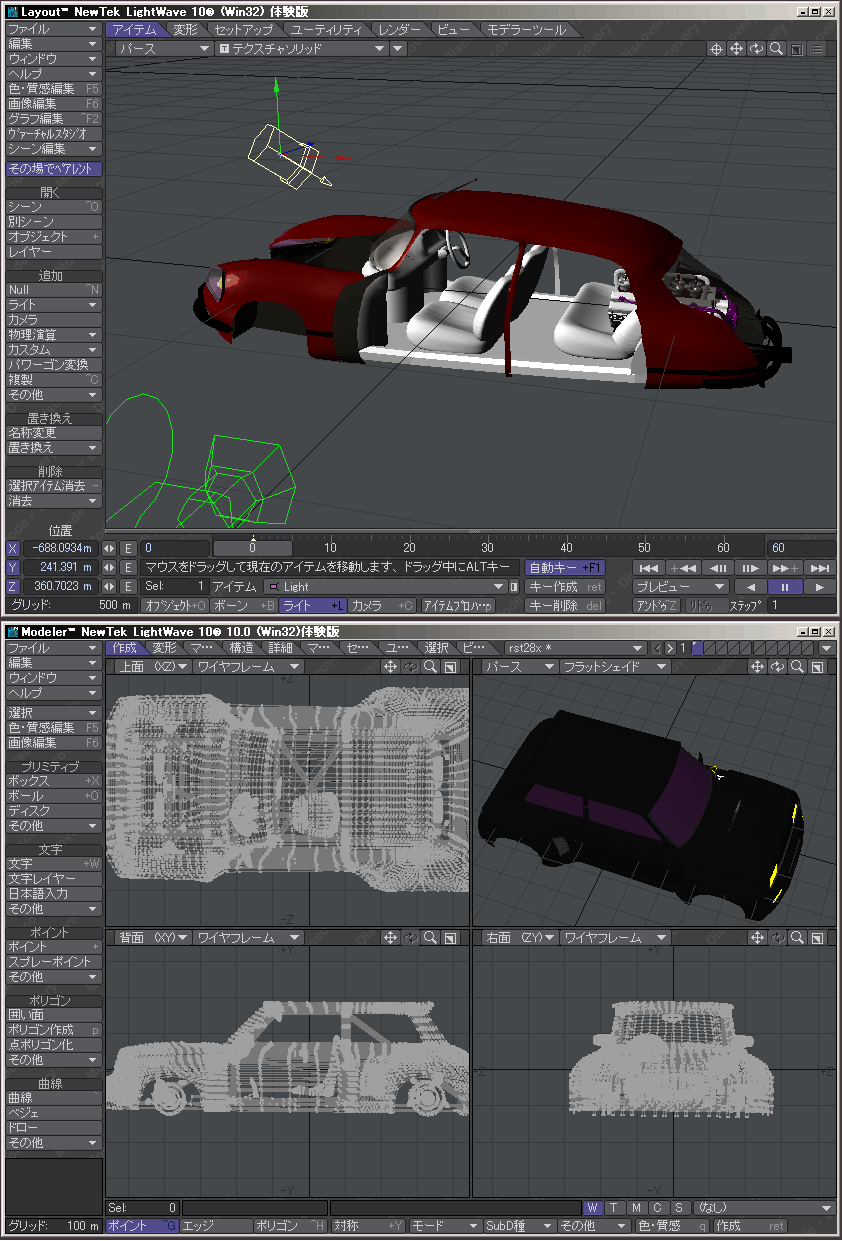Pause playback in the Layout timeline

784,587
